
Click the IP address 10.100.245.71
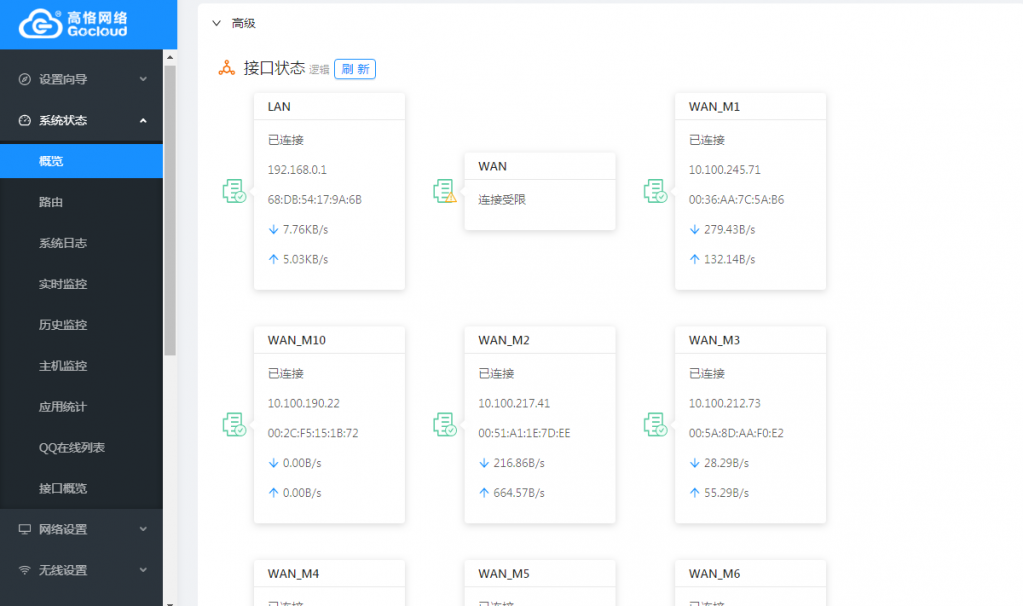click(725, 170)
